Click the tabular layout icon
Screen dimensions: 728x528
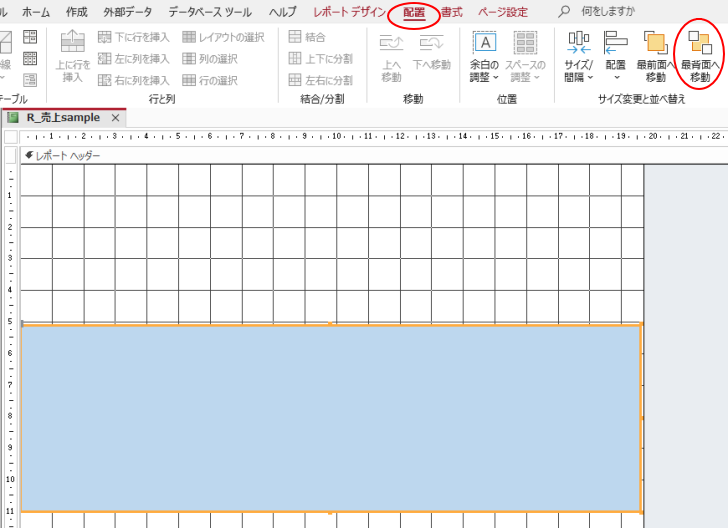(30, 59)
